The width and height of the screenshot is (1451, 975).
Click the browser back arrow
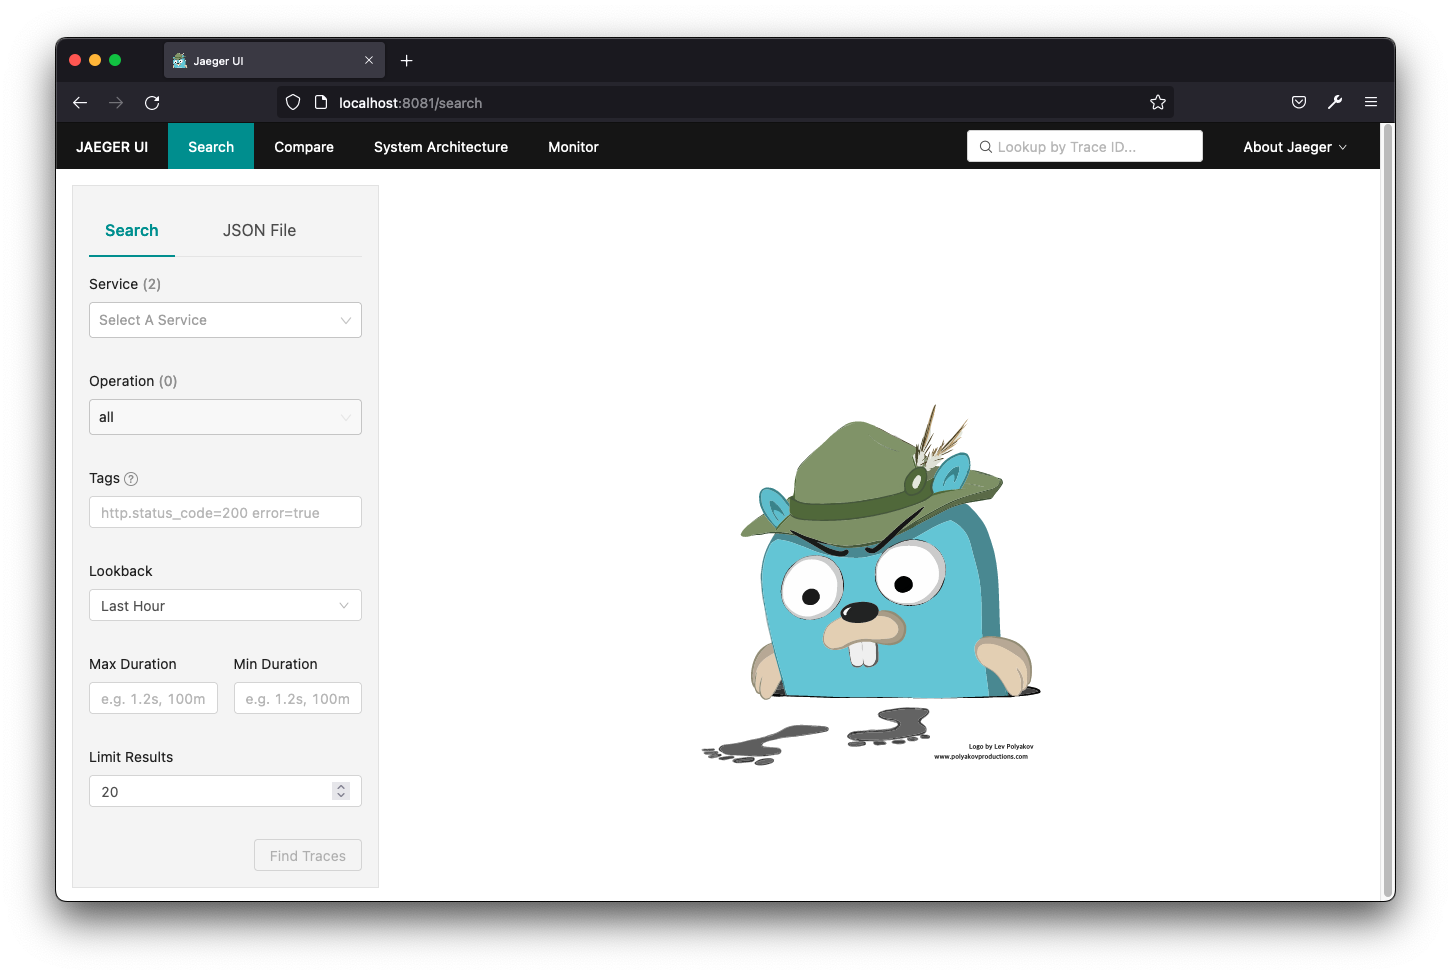pyautogui.click(x=80, y=103)
